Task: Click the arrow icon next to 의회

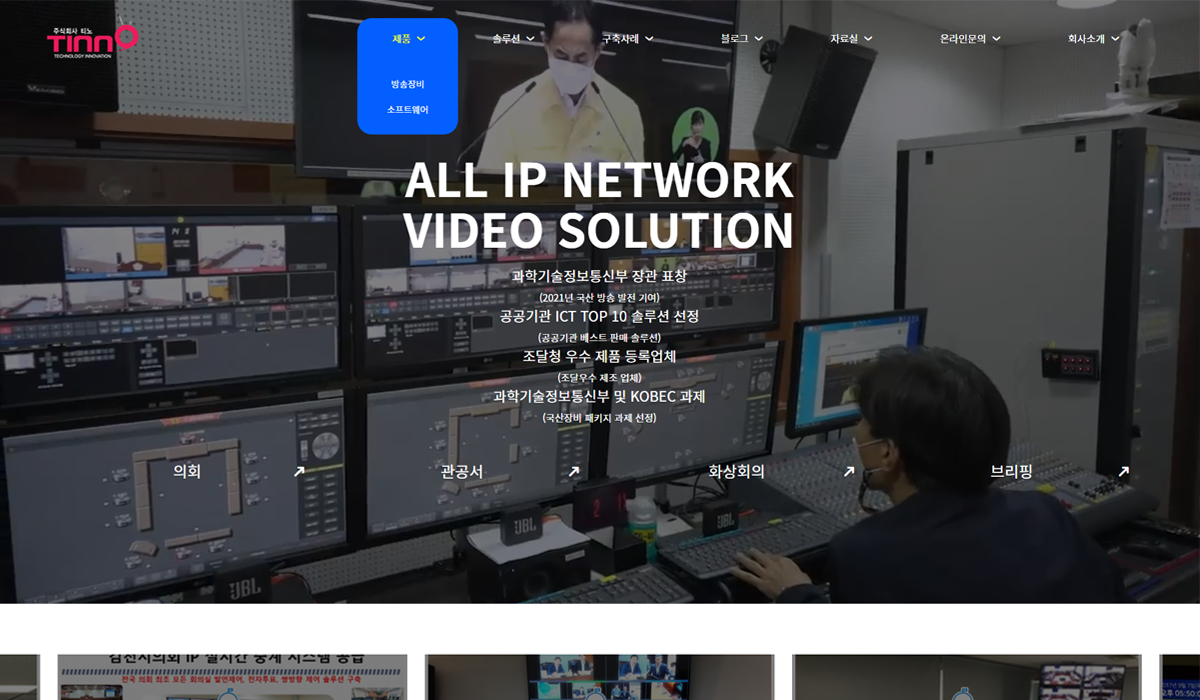Action: click(x=299, y=472)
